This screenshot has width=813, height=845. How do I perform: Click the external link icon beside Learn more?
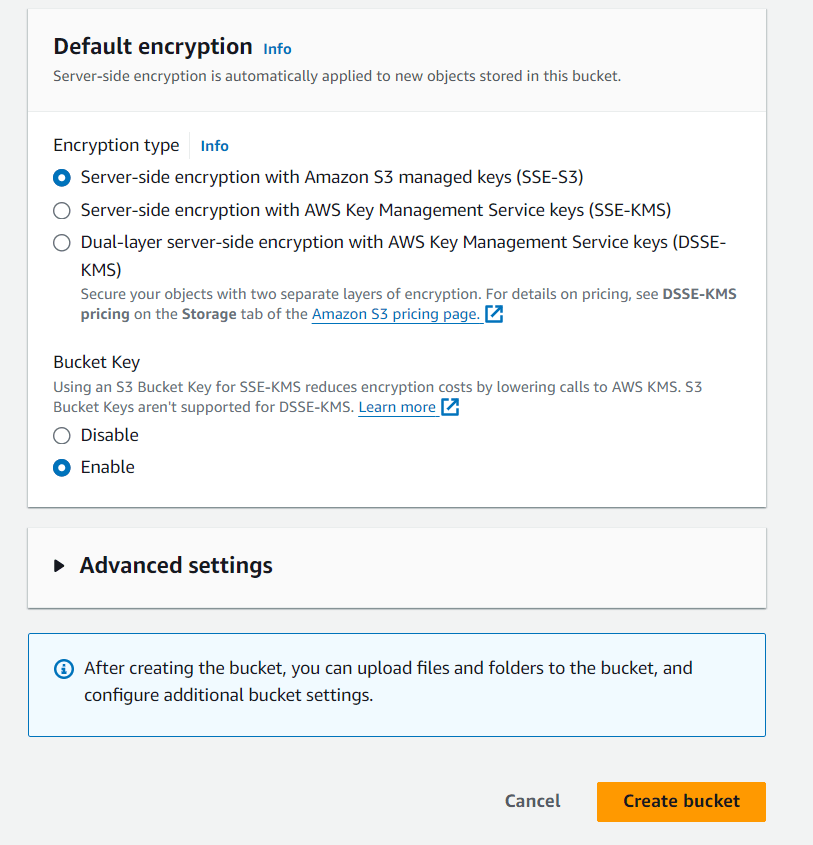(450, 407)
